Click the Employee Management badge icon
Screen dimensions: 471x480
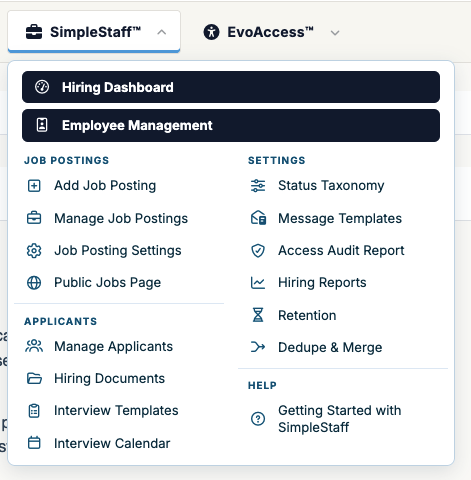(x=42, y=125)
